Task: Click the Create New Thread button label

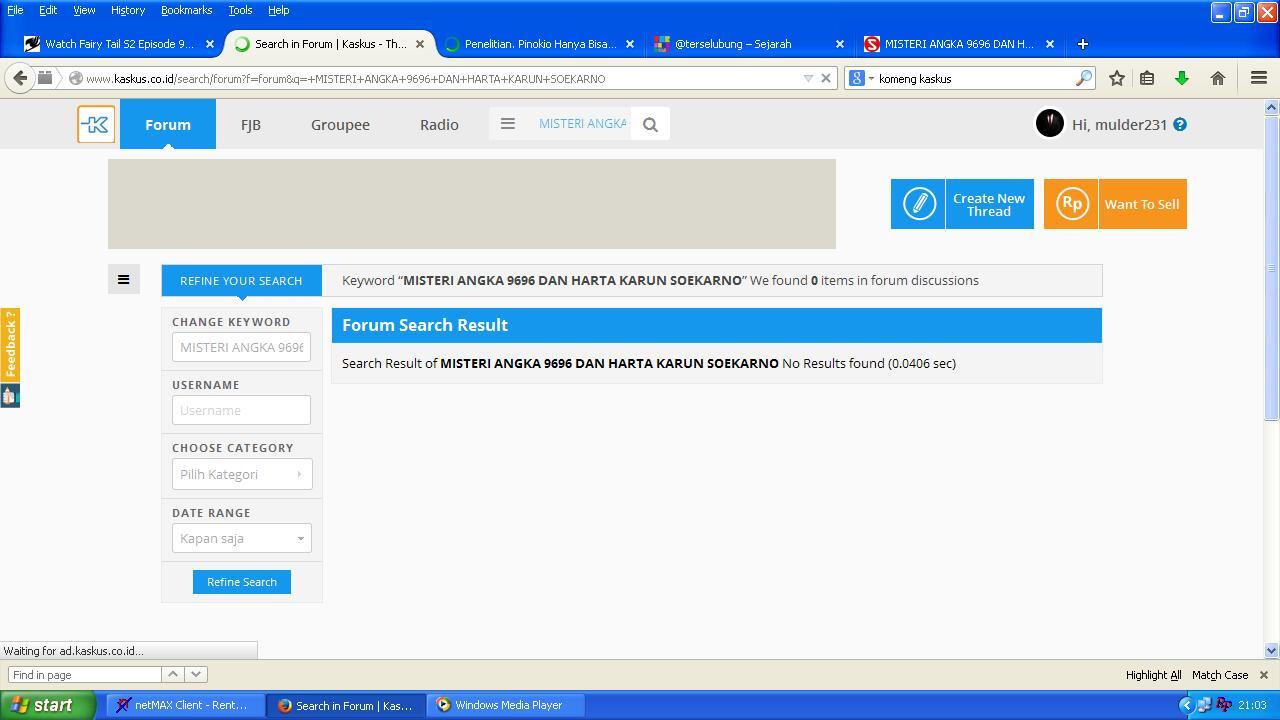Action: click(x=988, y=204)
